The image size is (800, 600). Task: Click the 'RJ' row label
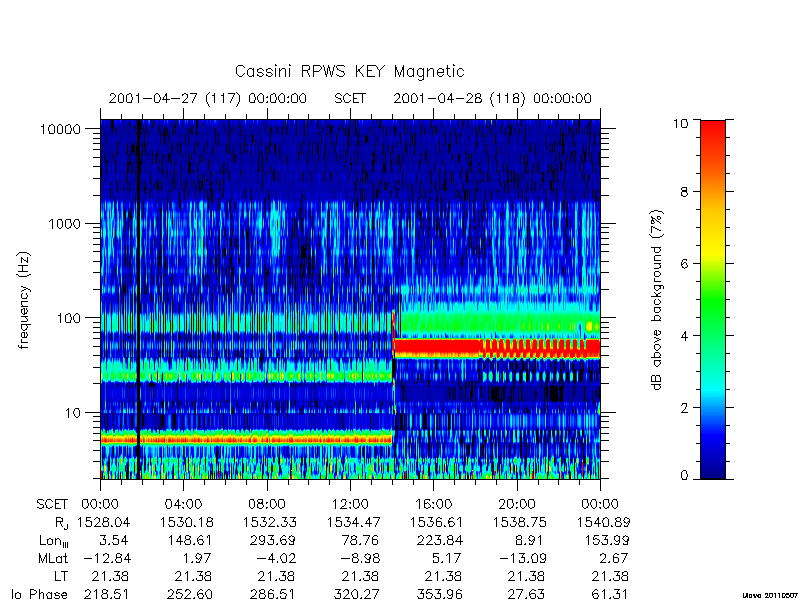(x=61, y=523)
